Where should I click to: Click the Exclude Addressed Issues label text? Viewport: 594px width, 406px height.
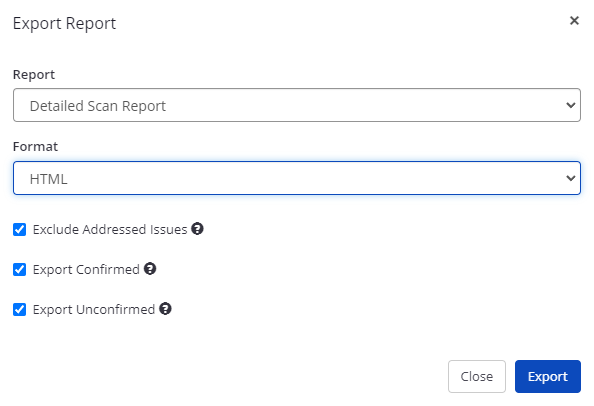point(110,230)
